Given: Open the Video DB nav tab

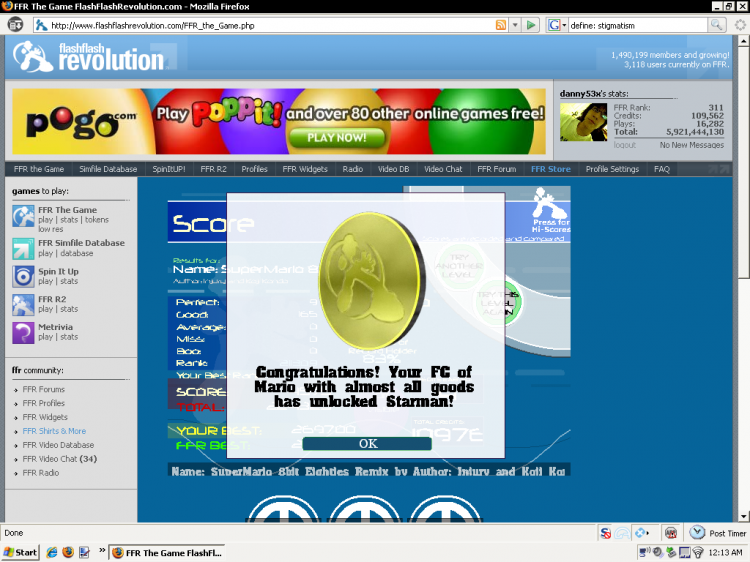Looking at the screenshot, I should pos(393,169).
